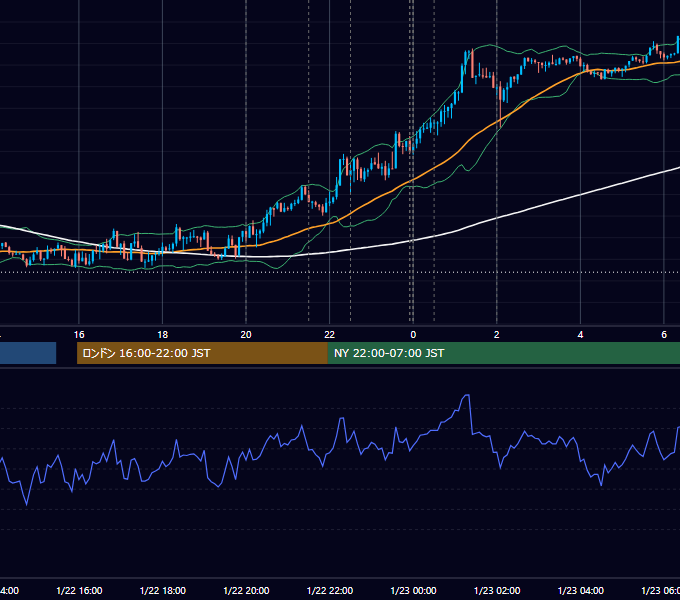Click the hour label 20 on the chart axis
The width and height of the screenshot is (680, 600).
pos(246,335)
